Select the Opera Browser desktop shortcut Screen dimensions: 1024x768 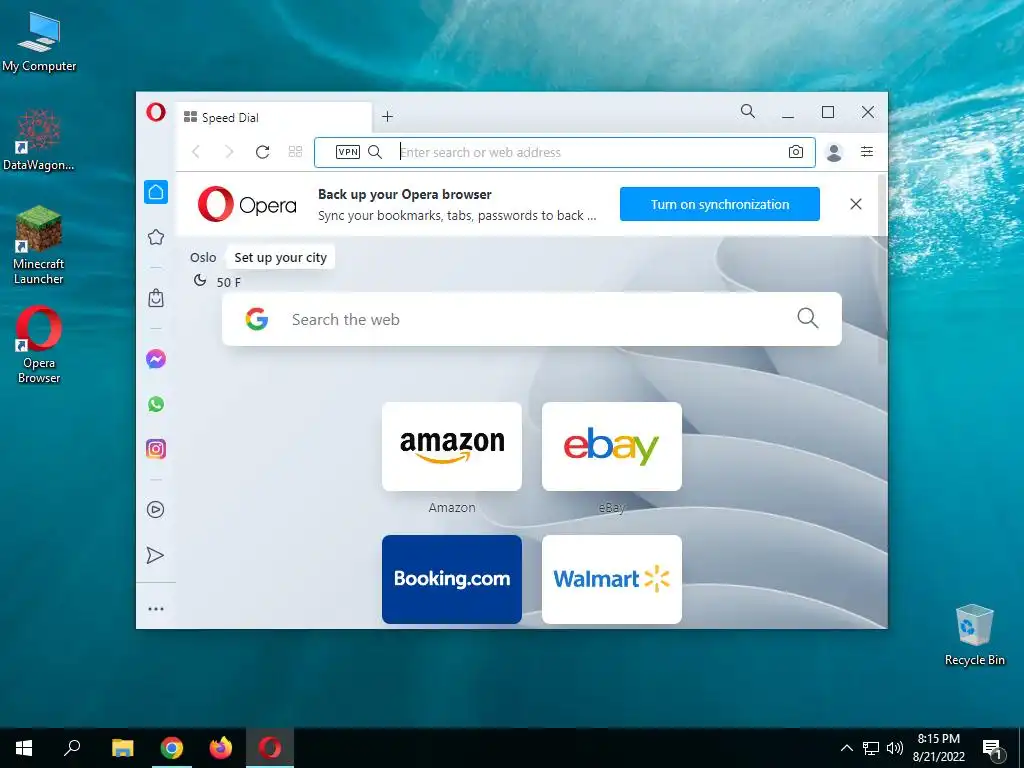click(x=39, y=345)
